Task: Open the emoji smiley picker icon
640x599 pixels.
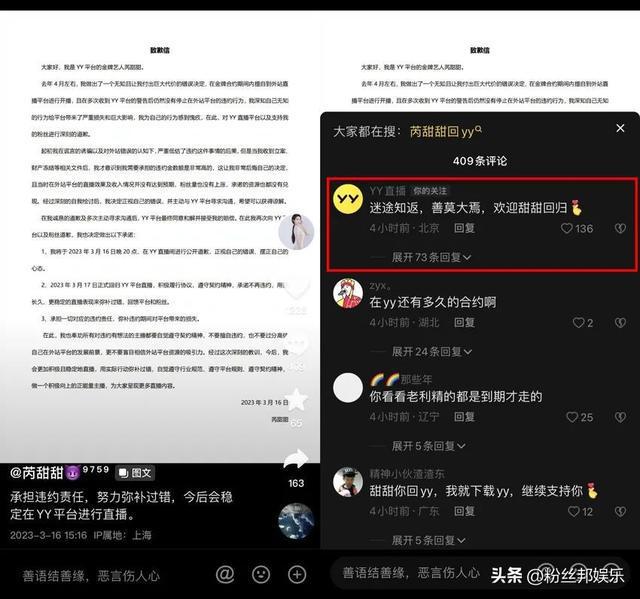Action: (x=261, y=574)
